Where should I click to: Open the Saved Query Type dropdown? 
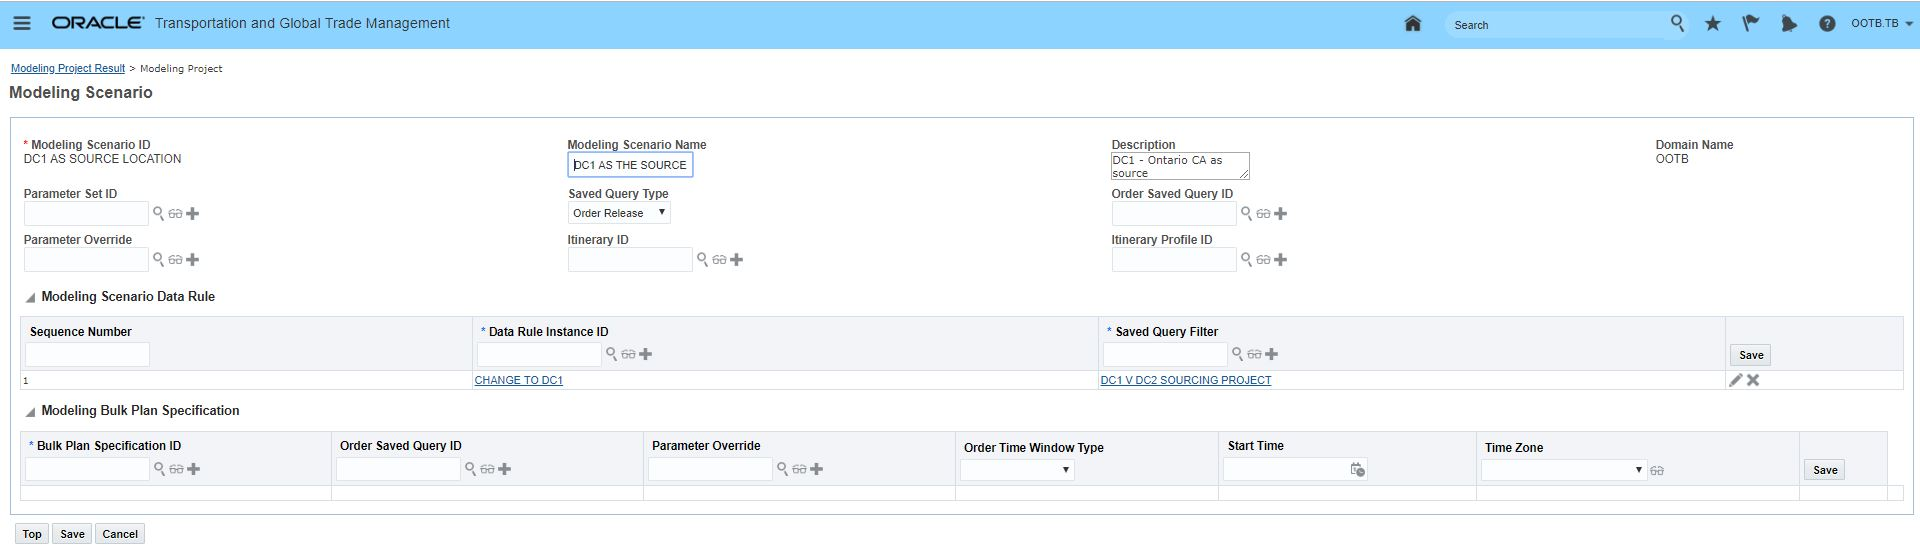tap(619, 213)
